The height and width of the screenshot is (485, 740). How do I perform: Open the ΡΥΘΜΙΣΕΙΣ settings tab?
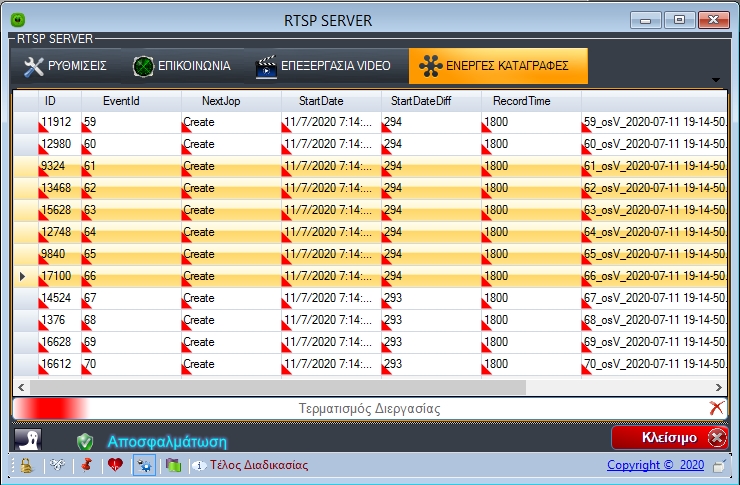click(66, 66)
